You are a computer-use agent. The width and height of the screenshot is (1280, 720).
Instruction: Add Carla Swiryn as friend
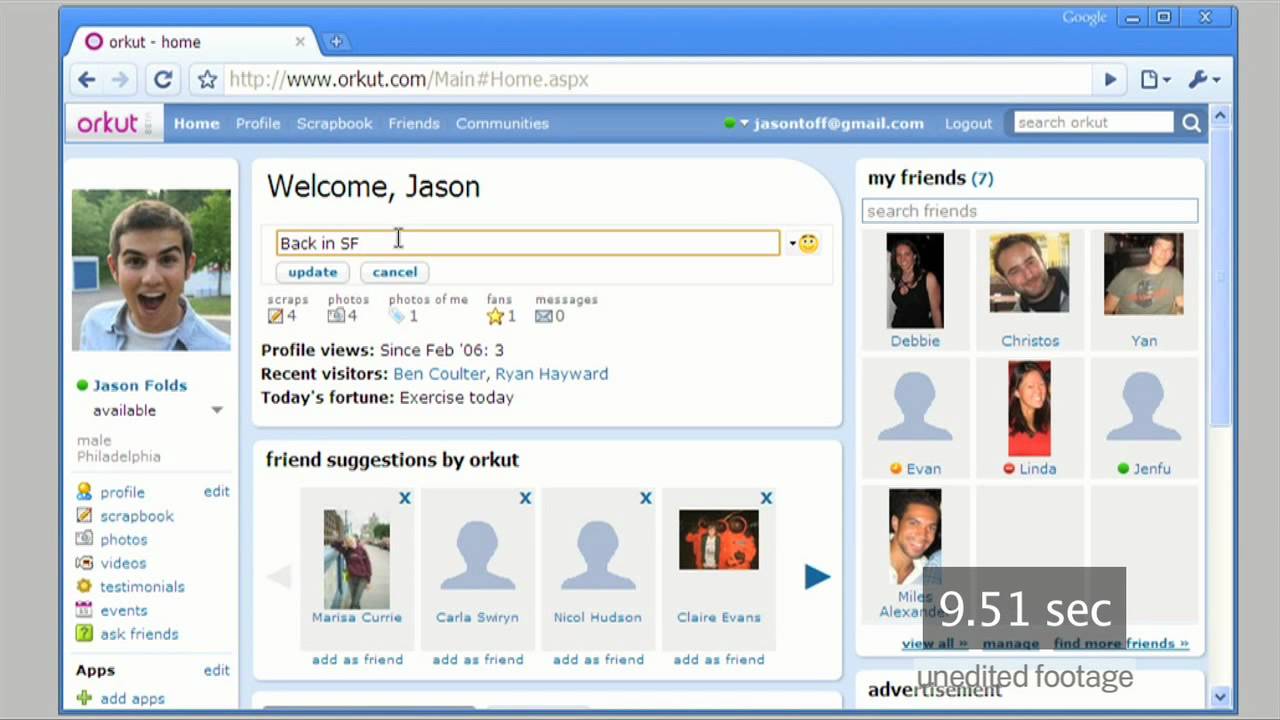478,660
